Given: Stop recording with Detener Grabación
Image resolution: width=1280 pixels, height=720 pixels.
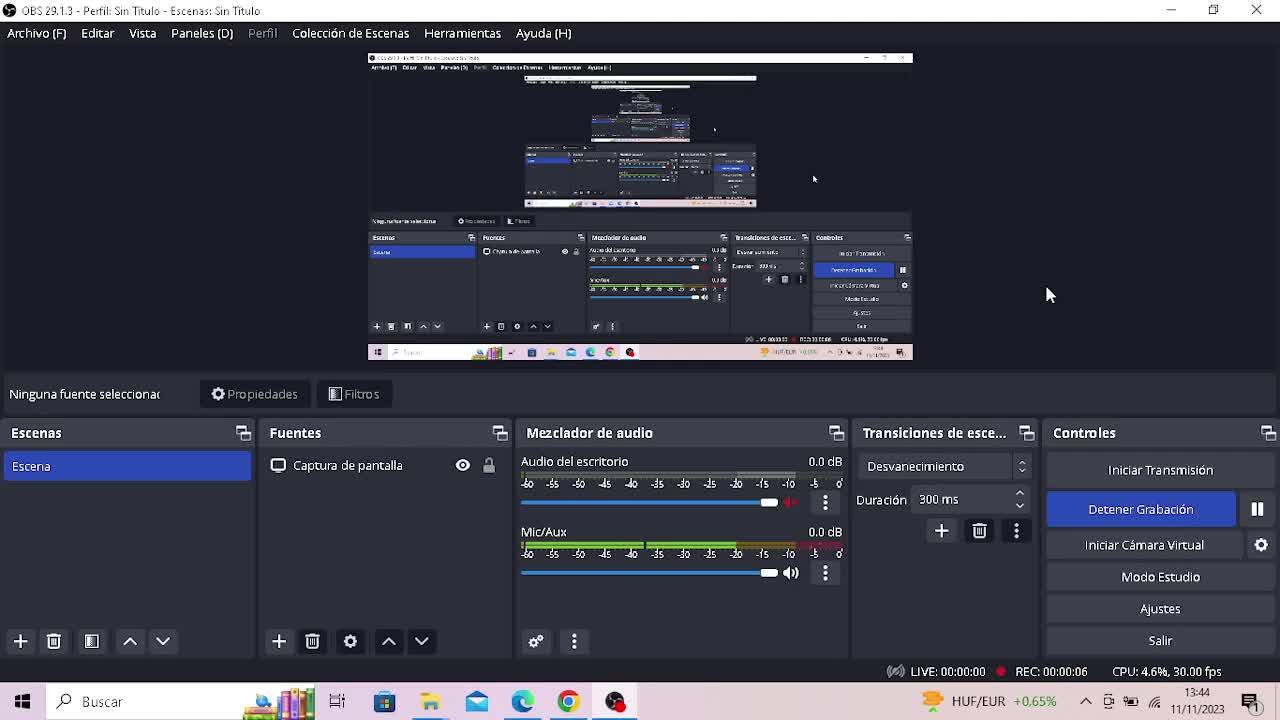Looking at the screenshot, I should point(1141,509).
